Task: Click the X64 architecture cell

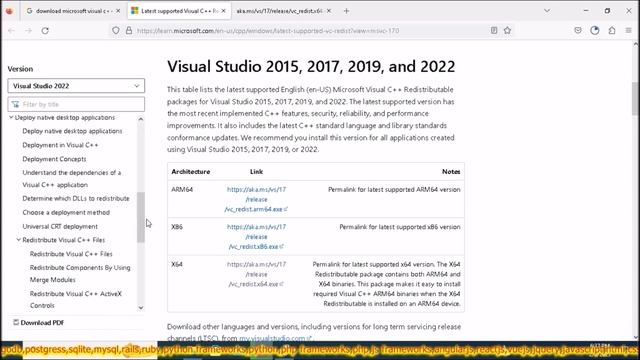Action: coord(177,264)
